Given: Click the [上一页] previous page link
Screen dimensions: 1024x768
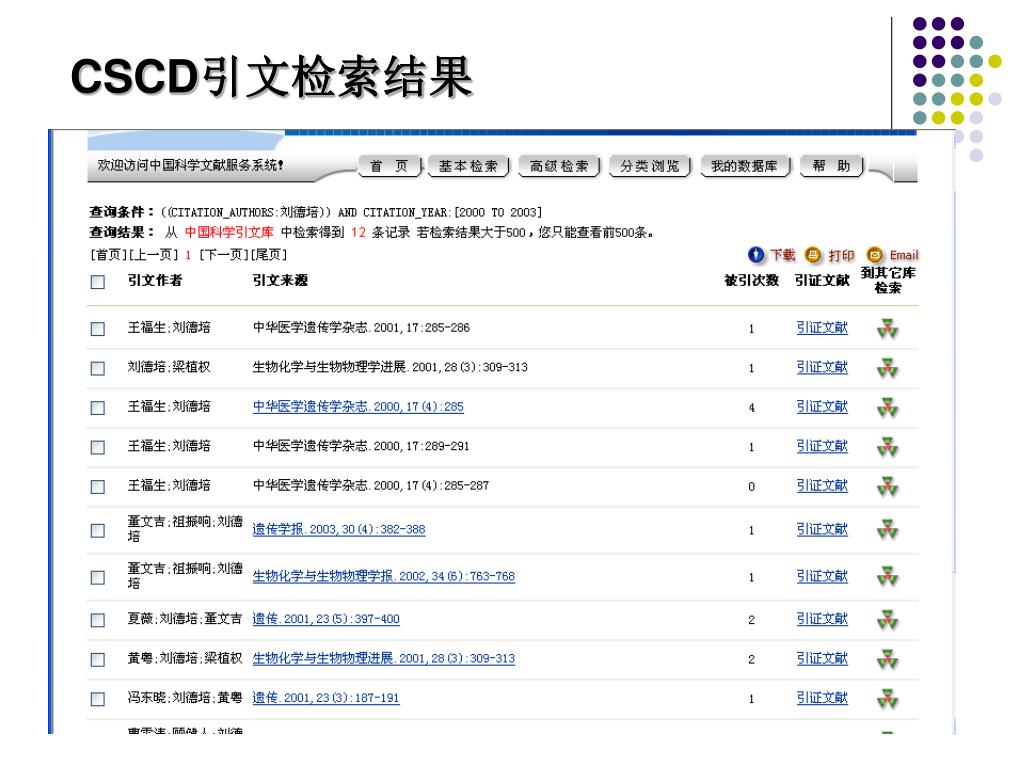Looking at the screenshot, I should pyautogui.click(x=153, y=255).
